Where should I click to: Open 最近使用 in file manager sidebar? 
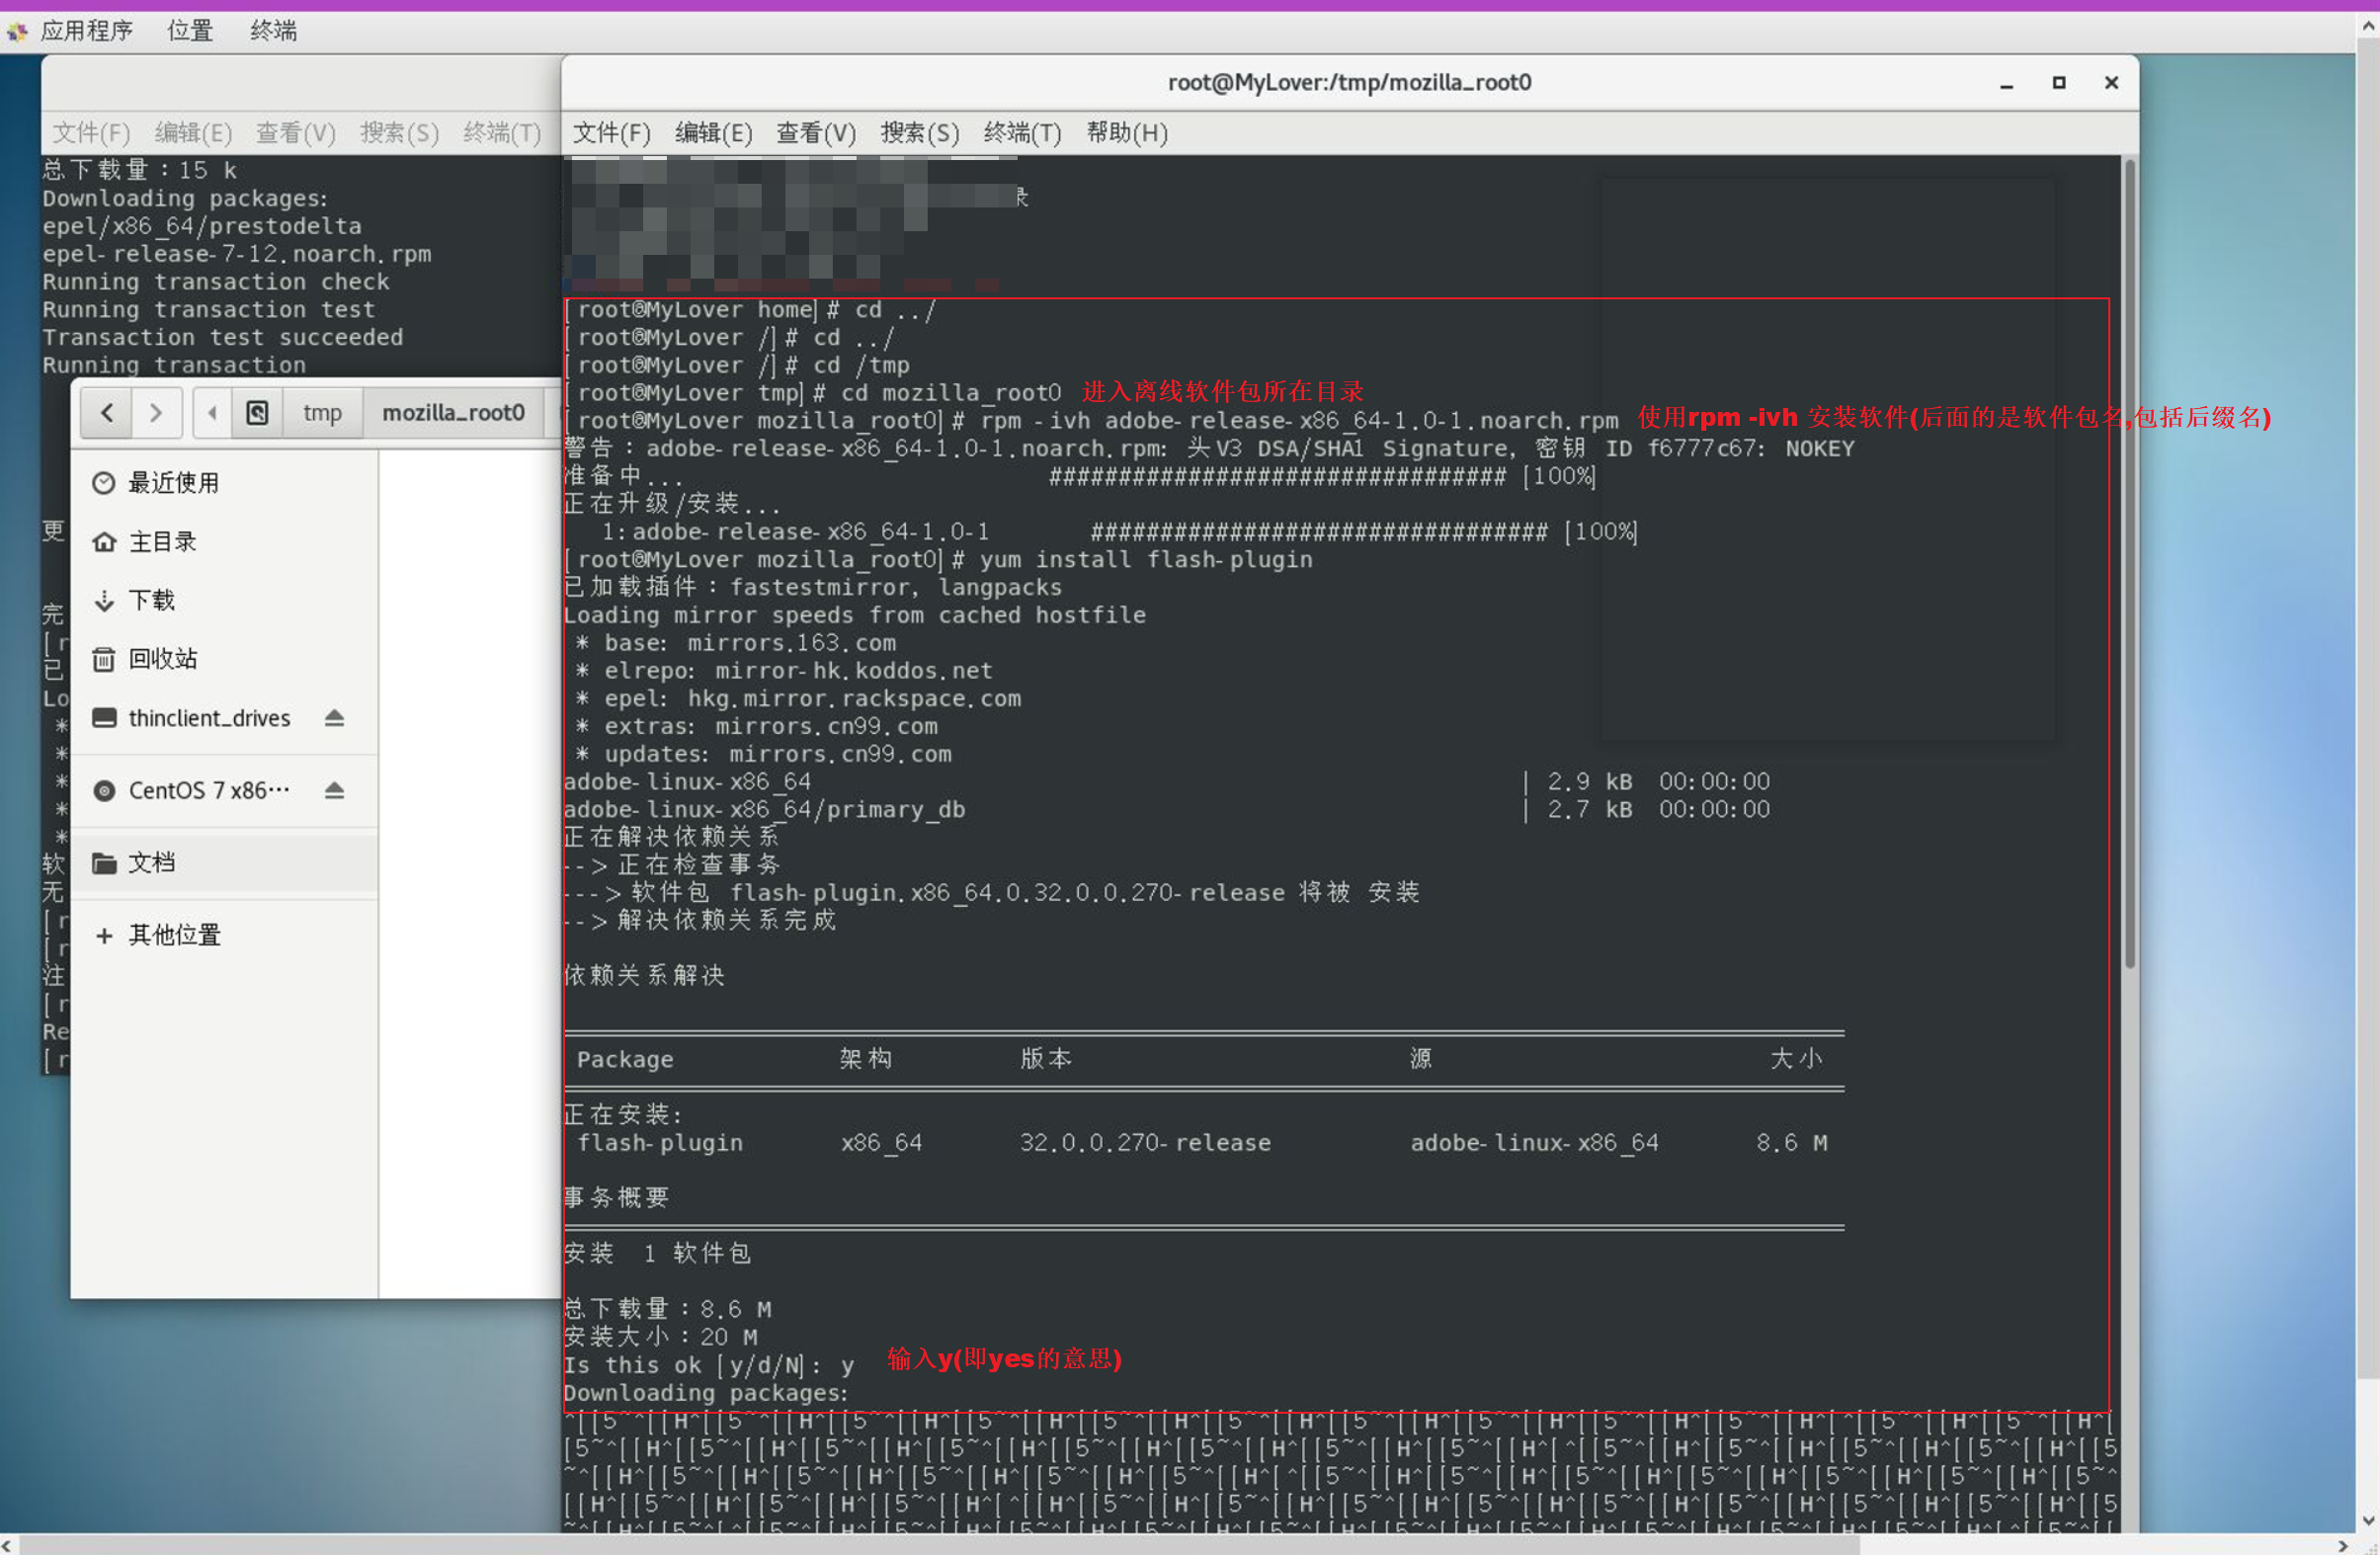(225, 484)
